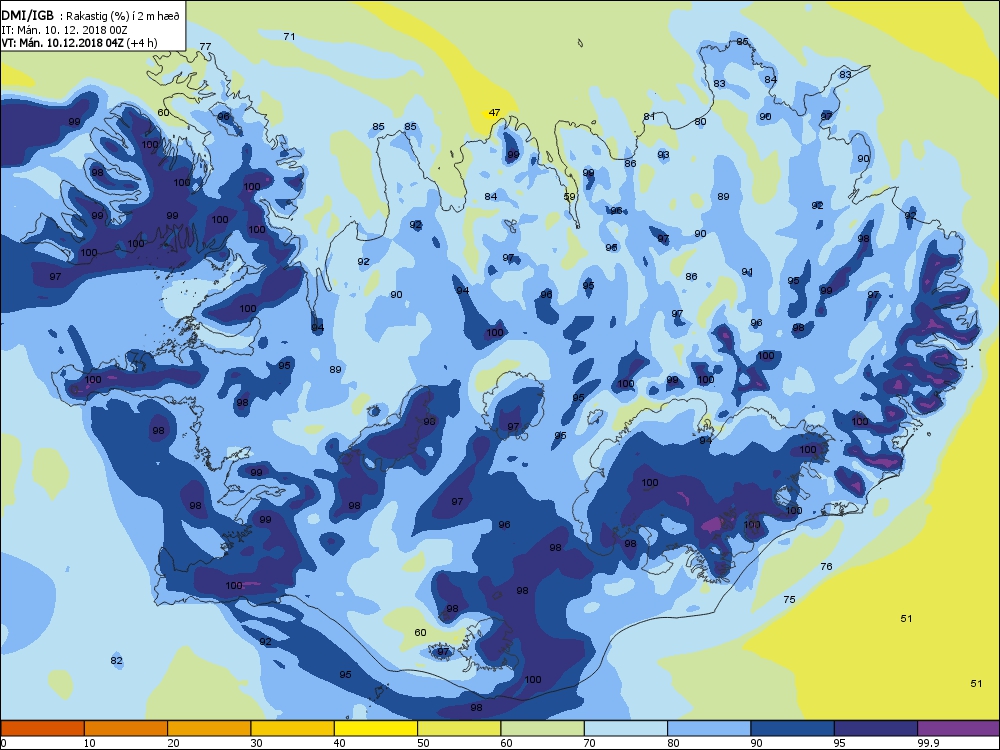Click the legend tick label 99.9
This screenshot has height=750, width=1000.
928,743
